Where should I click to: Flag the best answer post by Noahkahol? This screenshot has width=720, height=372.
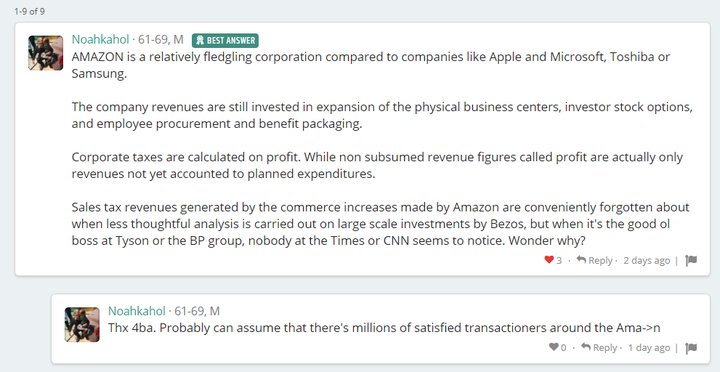691,260
